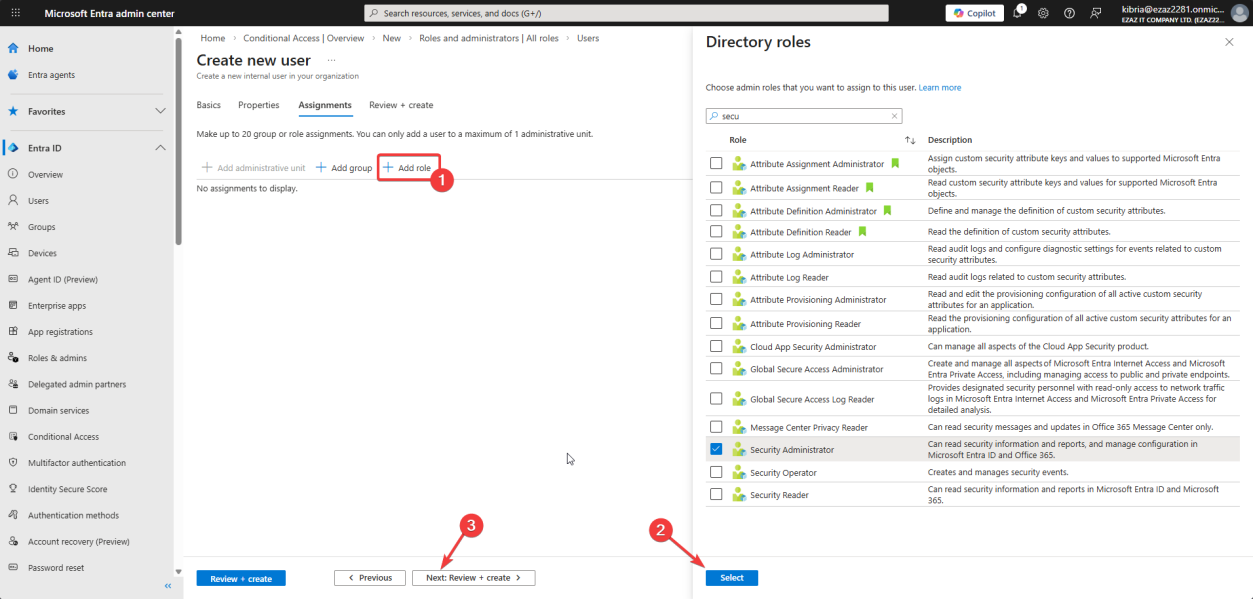Screen dimensions: 1253x599
Task: Open Multifactor authentication in sidebar
Action: coord(77,463)
